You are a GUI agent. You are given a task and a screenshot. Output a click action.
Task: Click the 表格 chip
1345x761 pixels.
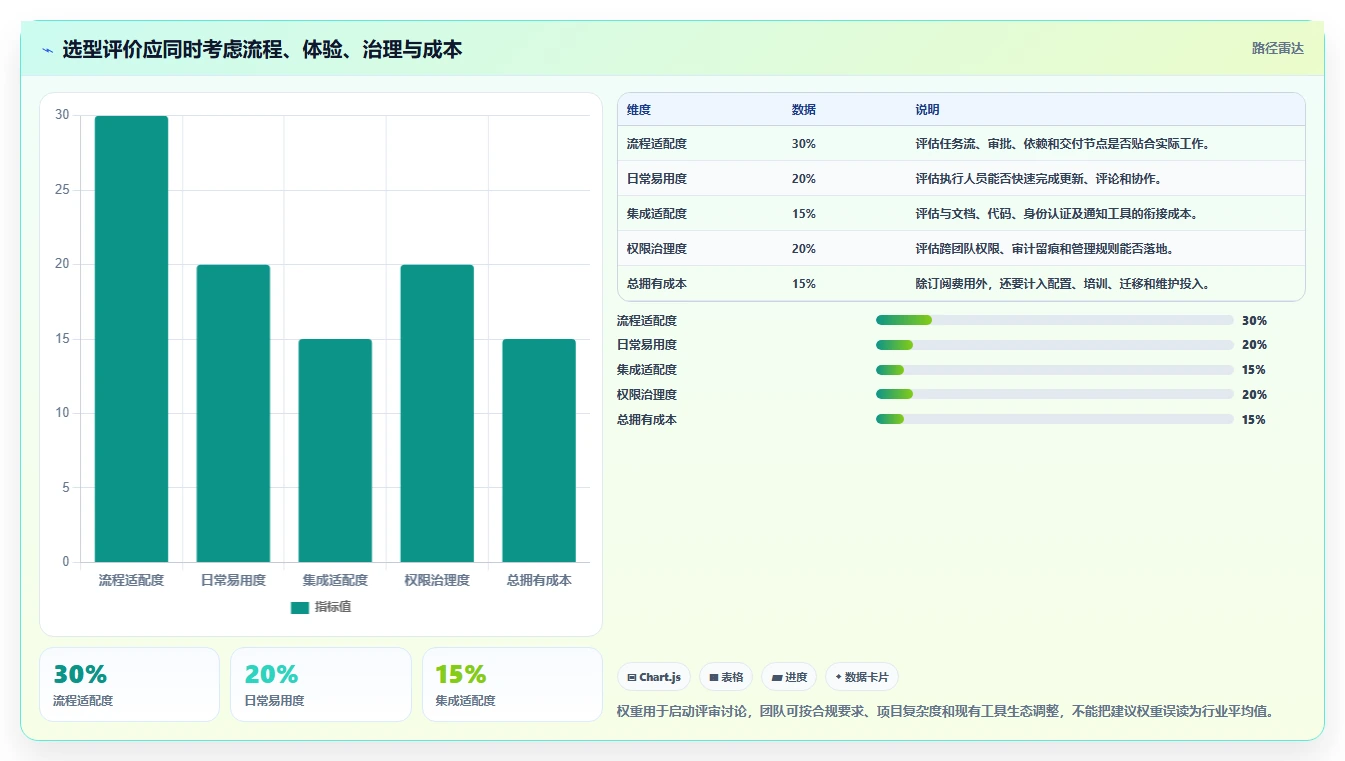click(x=726, y=677)
